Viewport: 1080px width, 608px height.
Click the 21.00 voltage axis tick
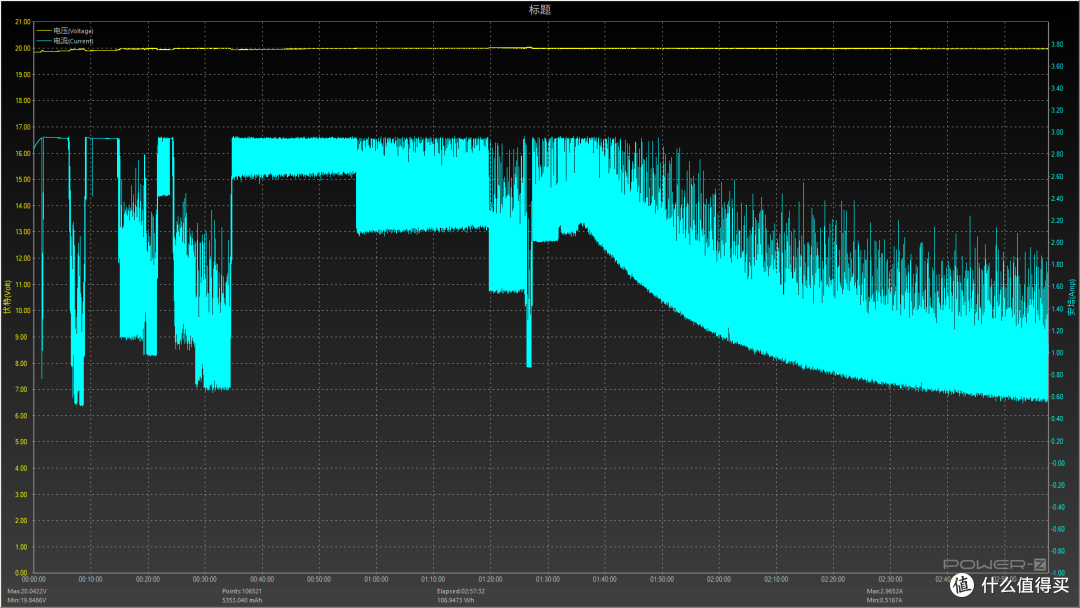click(23, 22)
